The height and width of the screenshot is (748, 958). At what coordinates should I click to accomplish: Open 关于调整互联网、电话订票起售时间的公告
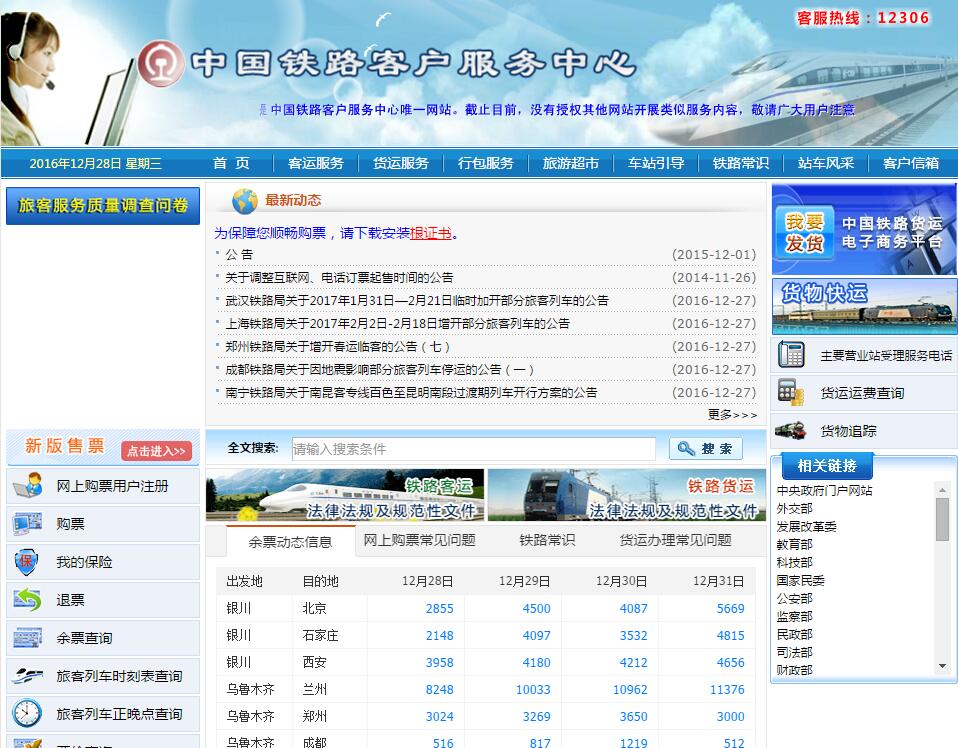coord(339,277)
